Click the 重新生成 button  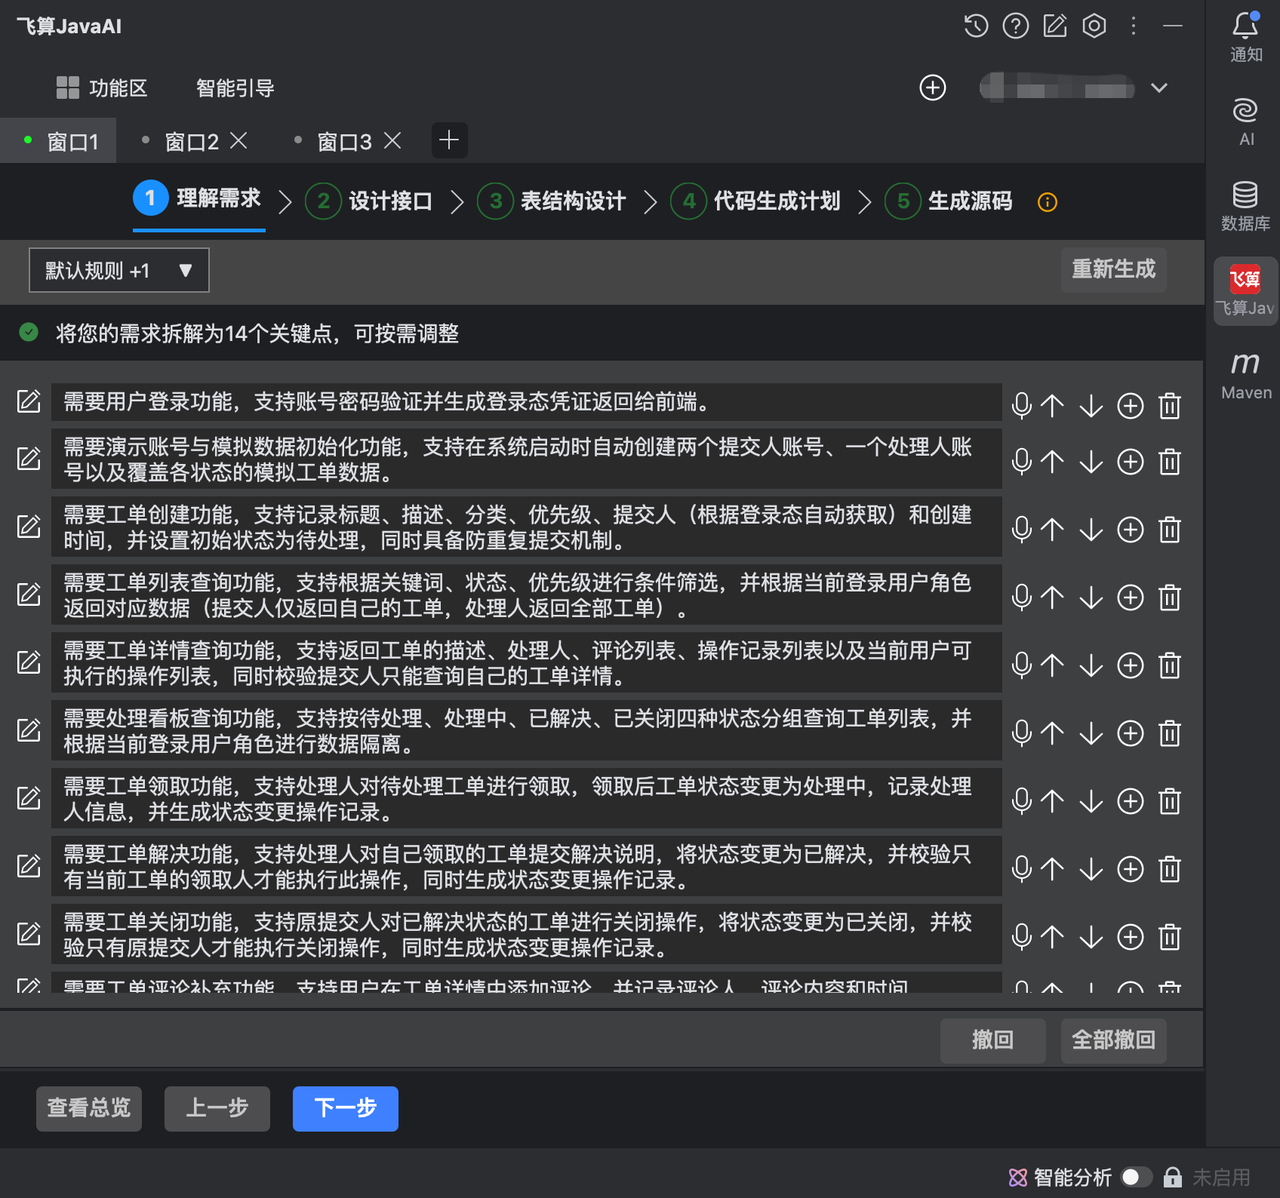(1113, 269)
